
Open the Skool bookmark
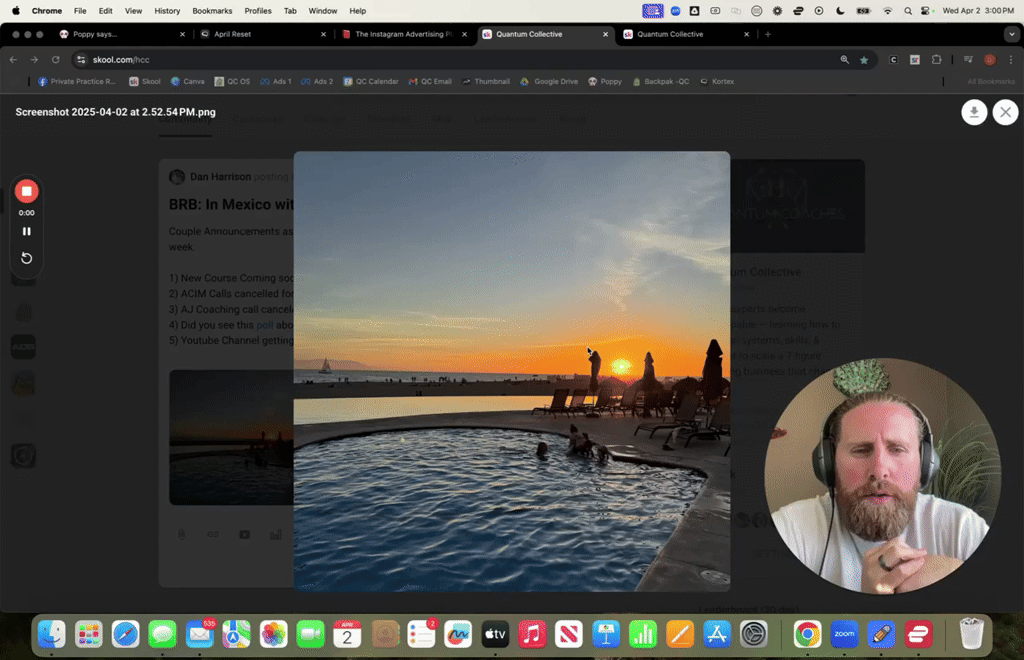coord(145,82)
